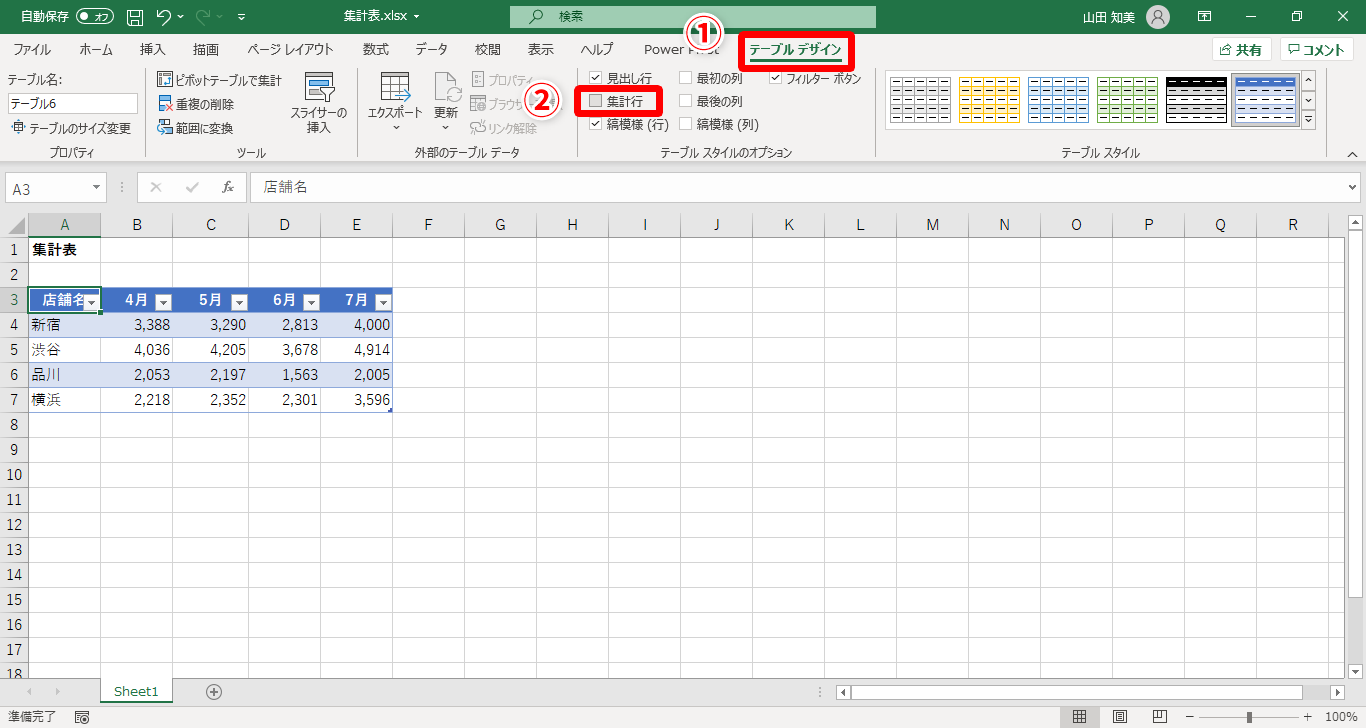The width and height of the screenshot is (1366, 728).
Task: Summarize with PivotTable (ピボットテーブルで集計)
Action: pyautogui.click(x=220, y=80)
